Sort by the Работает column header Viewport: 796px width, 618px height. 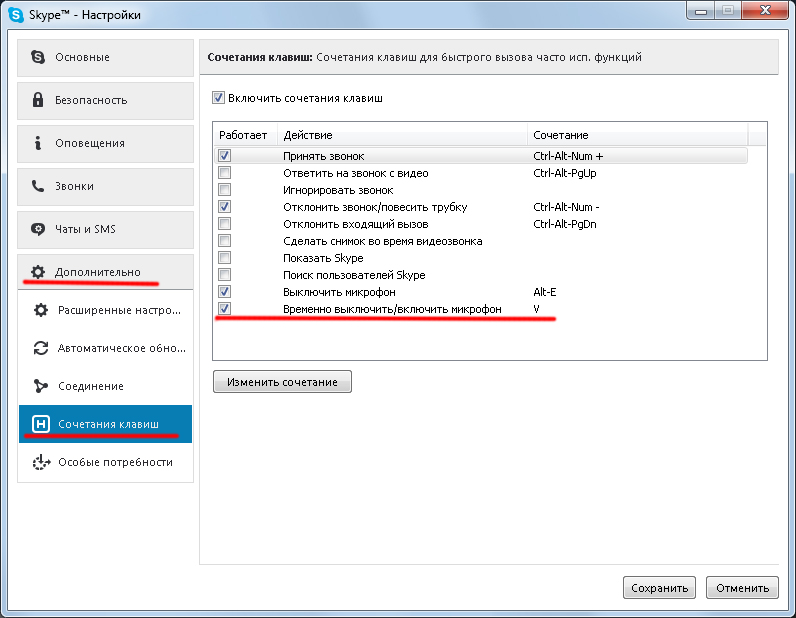(245, 135)
